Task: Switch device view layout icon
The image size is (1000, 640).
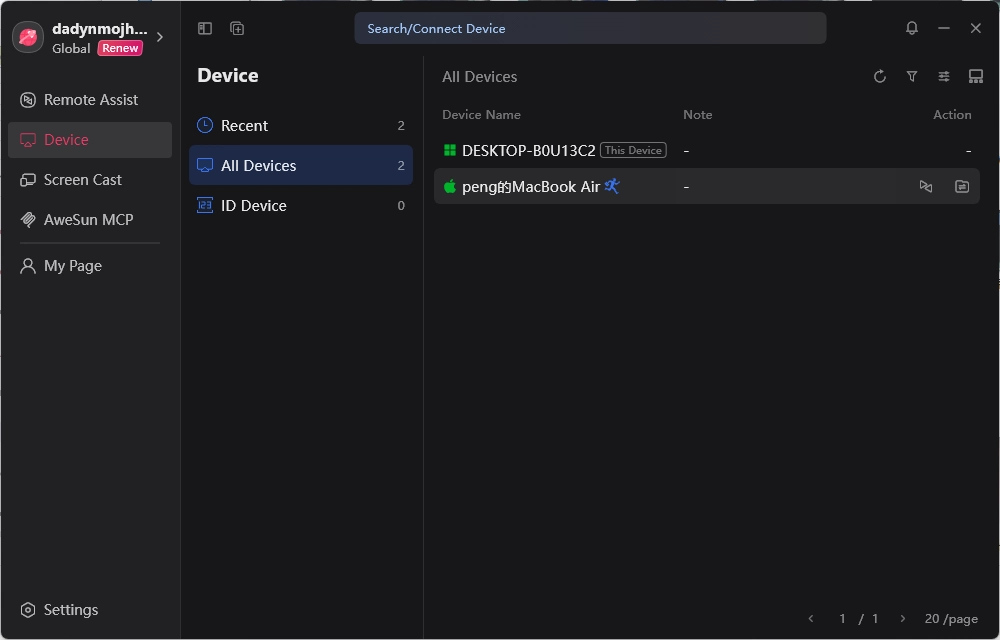Action: [976, 76]
